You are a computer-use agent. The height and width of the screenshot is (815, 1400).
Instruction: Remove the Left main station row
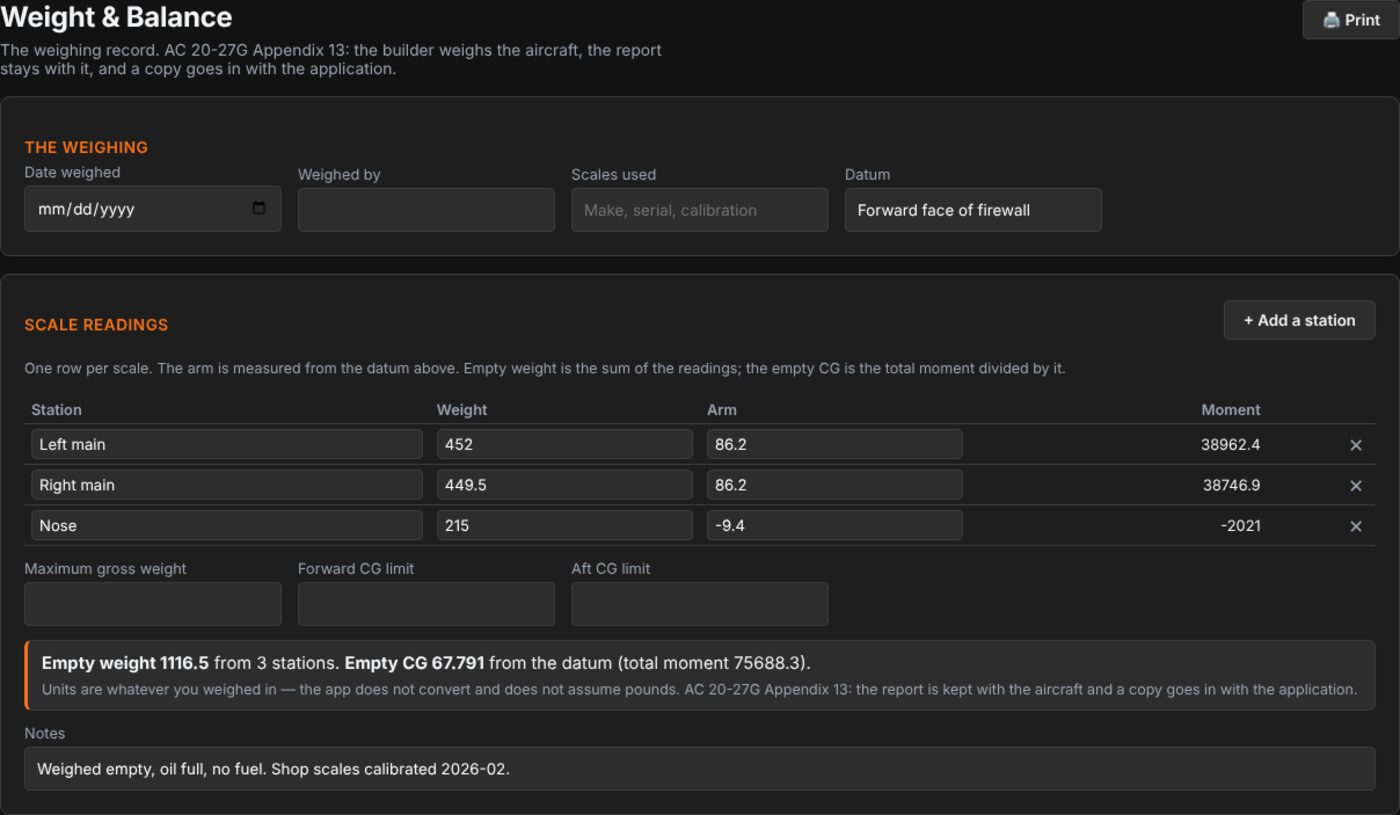1356,445
